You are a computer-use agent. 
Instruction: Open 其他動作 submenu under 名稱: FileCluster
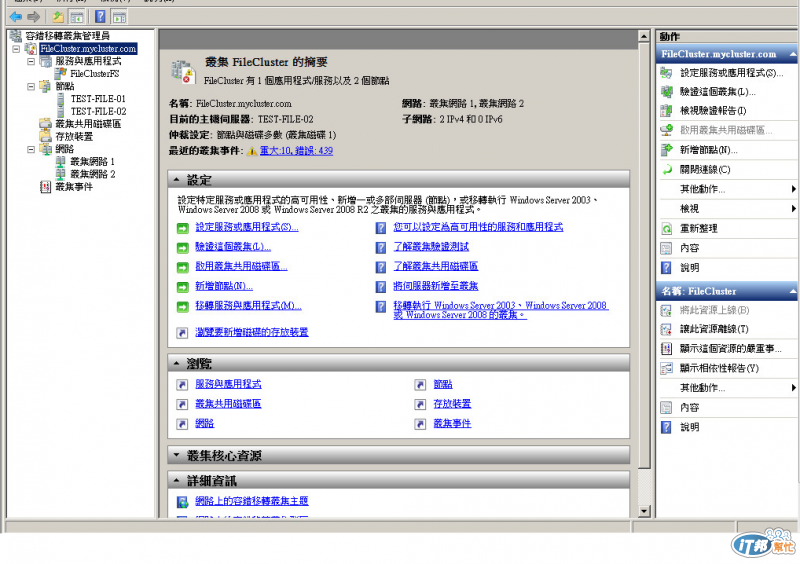(x=727, y=388)
